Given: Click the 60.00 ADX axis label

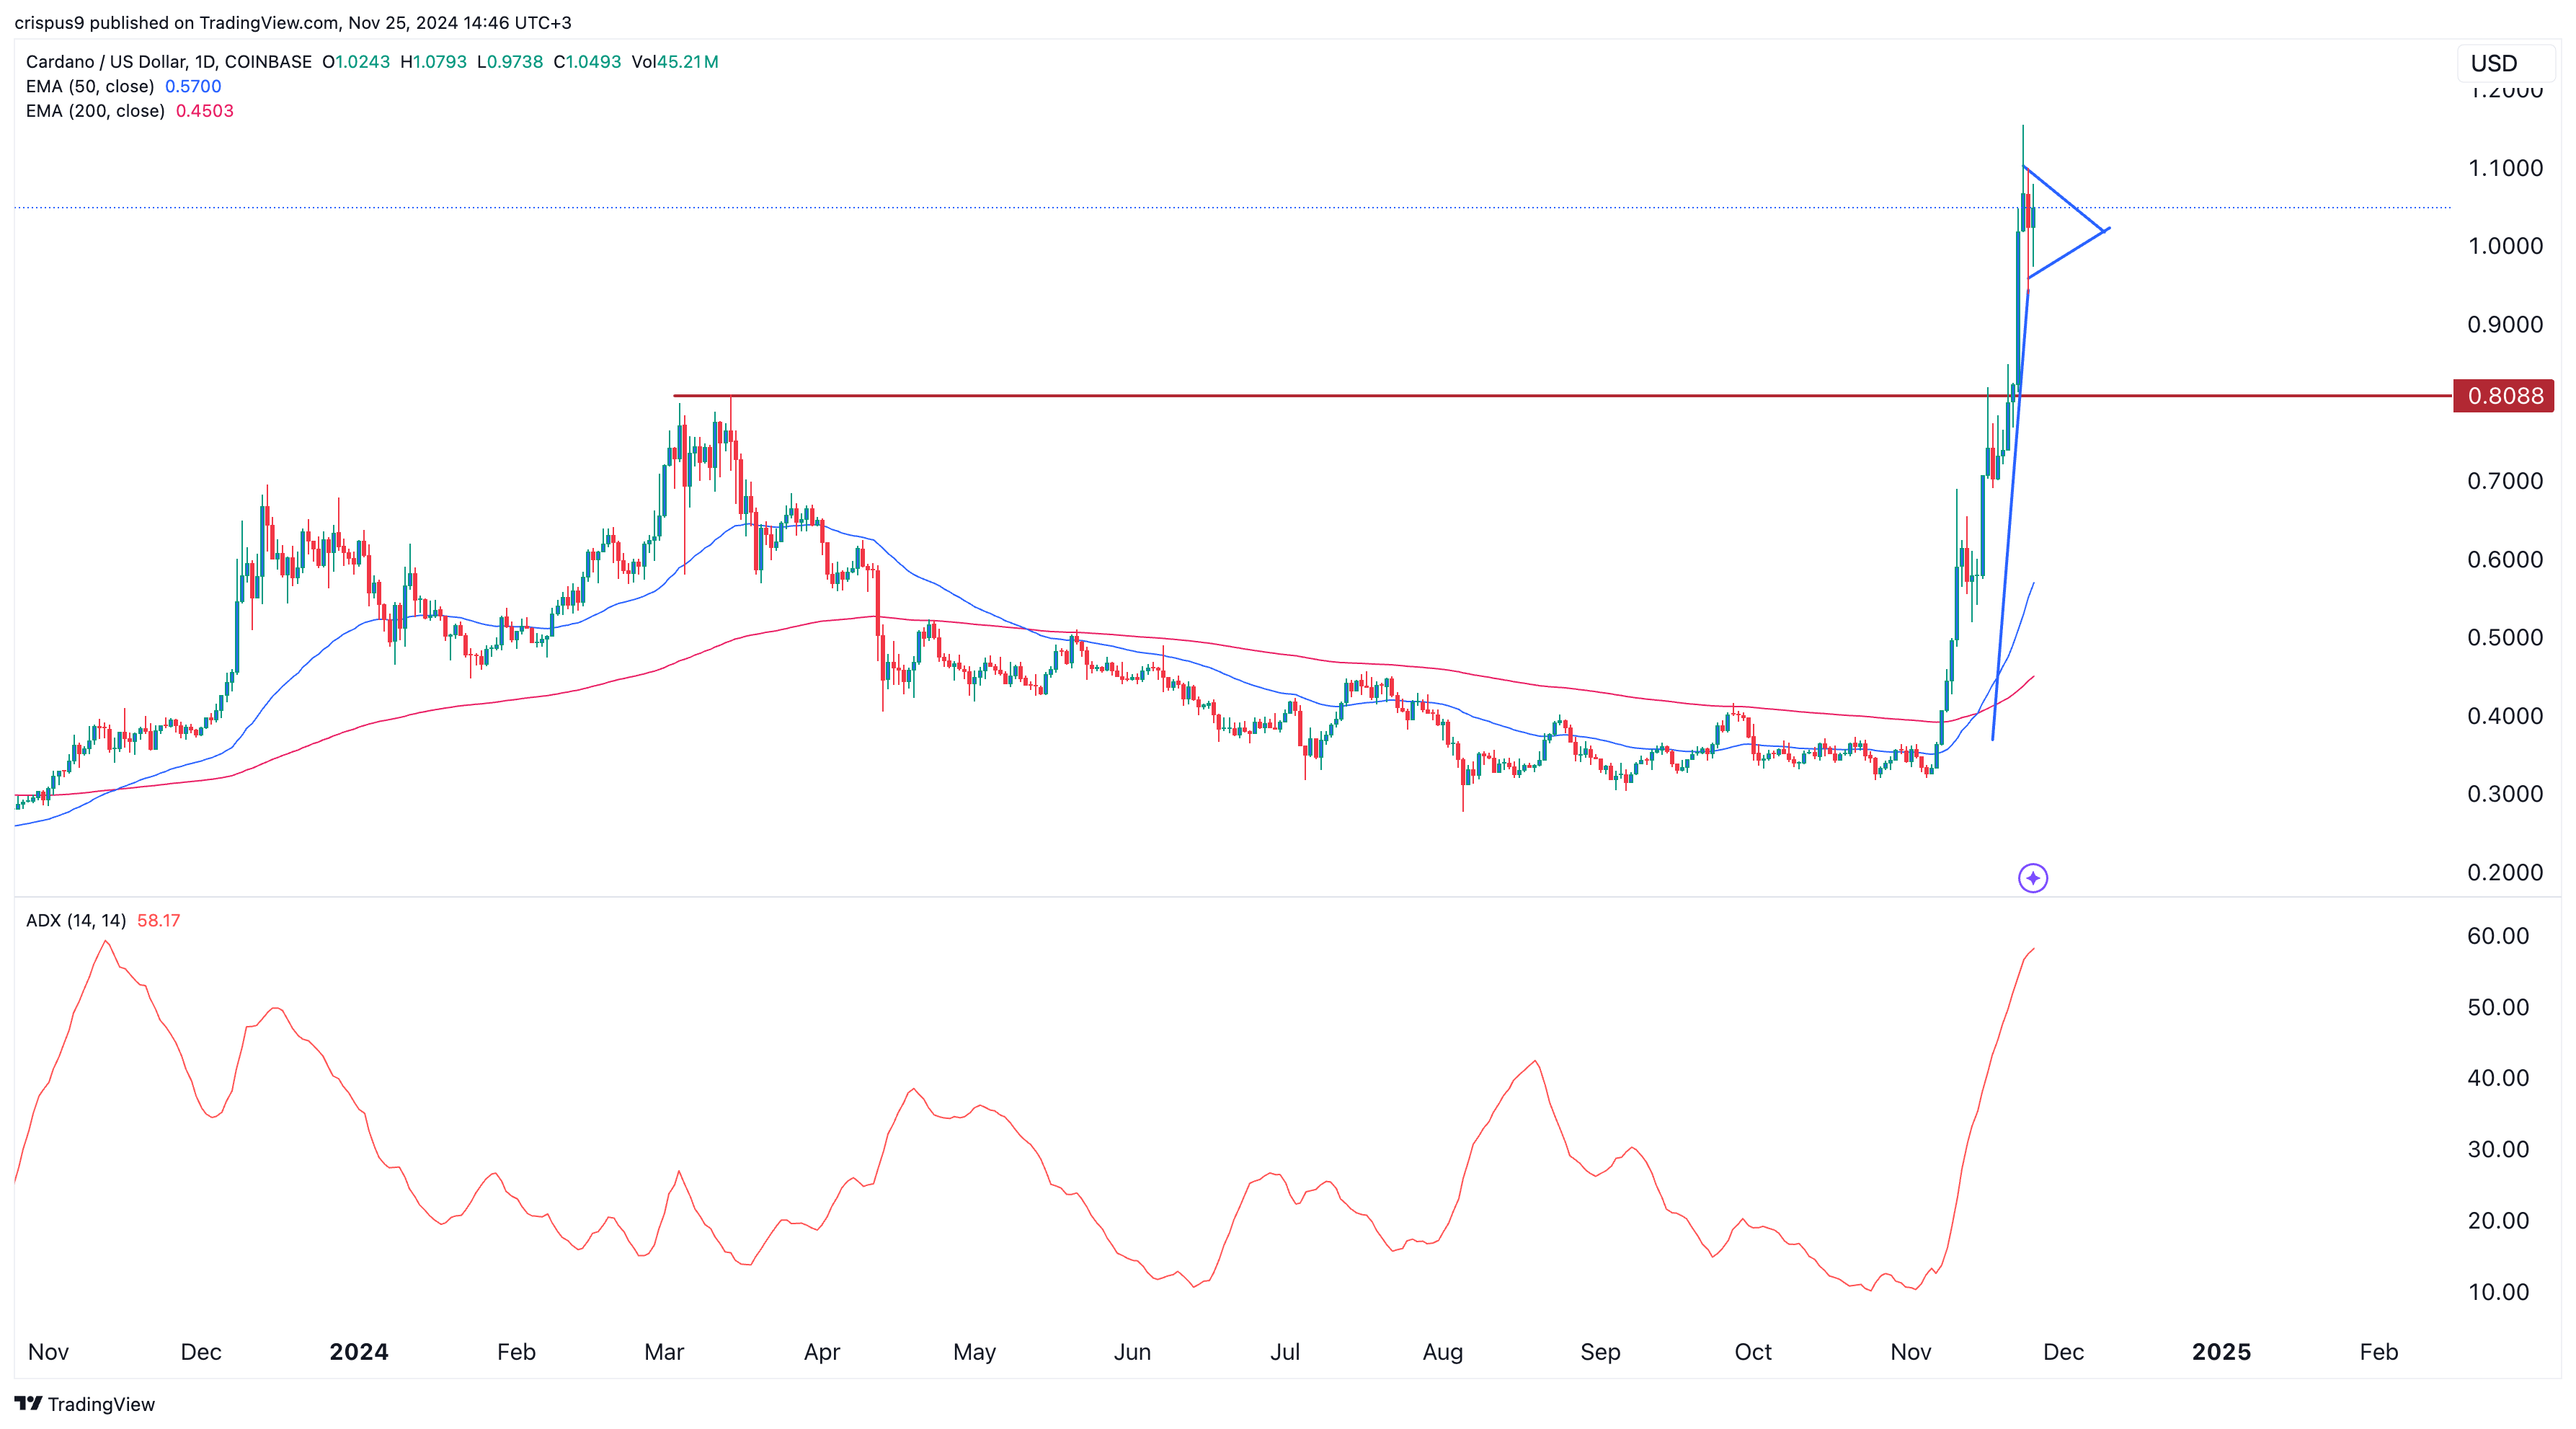Looking at the screenshot, I should (x=2498, y=936).
